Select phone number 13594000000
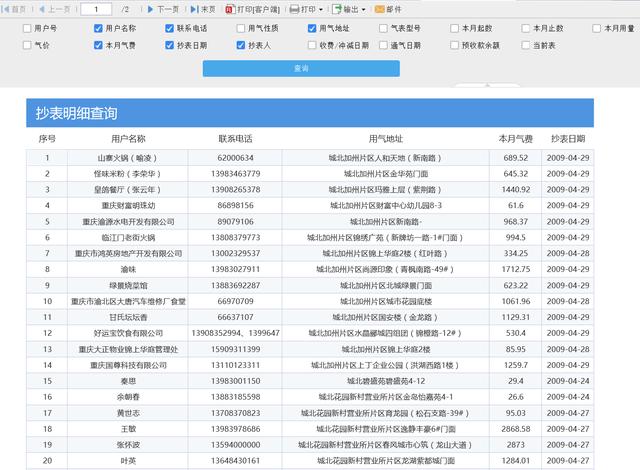 236,445
